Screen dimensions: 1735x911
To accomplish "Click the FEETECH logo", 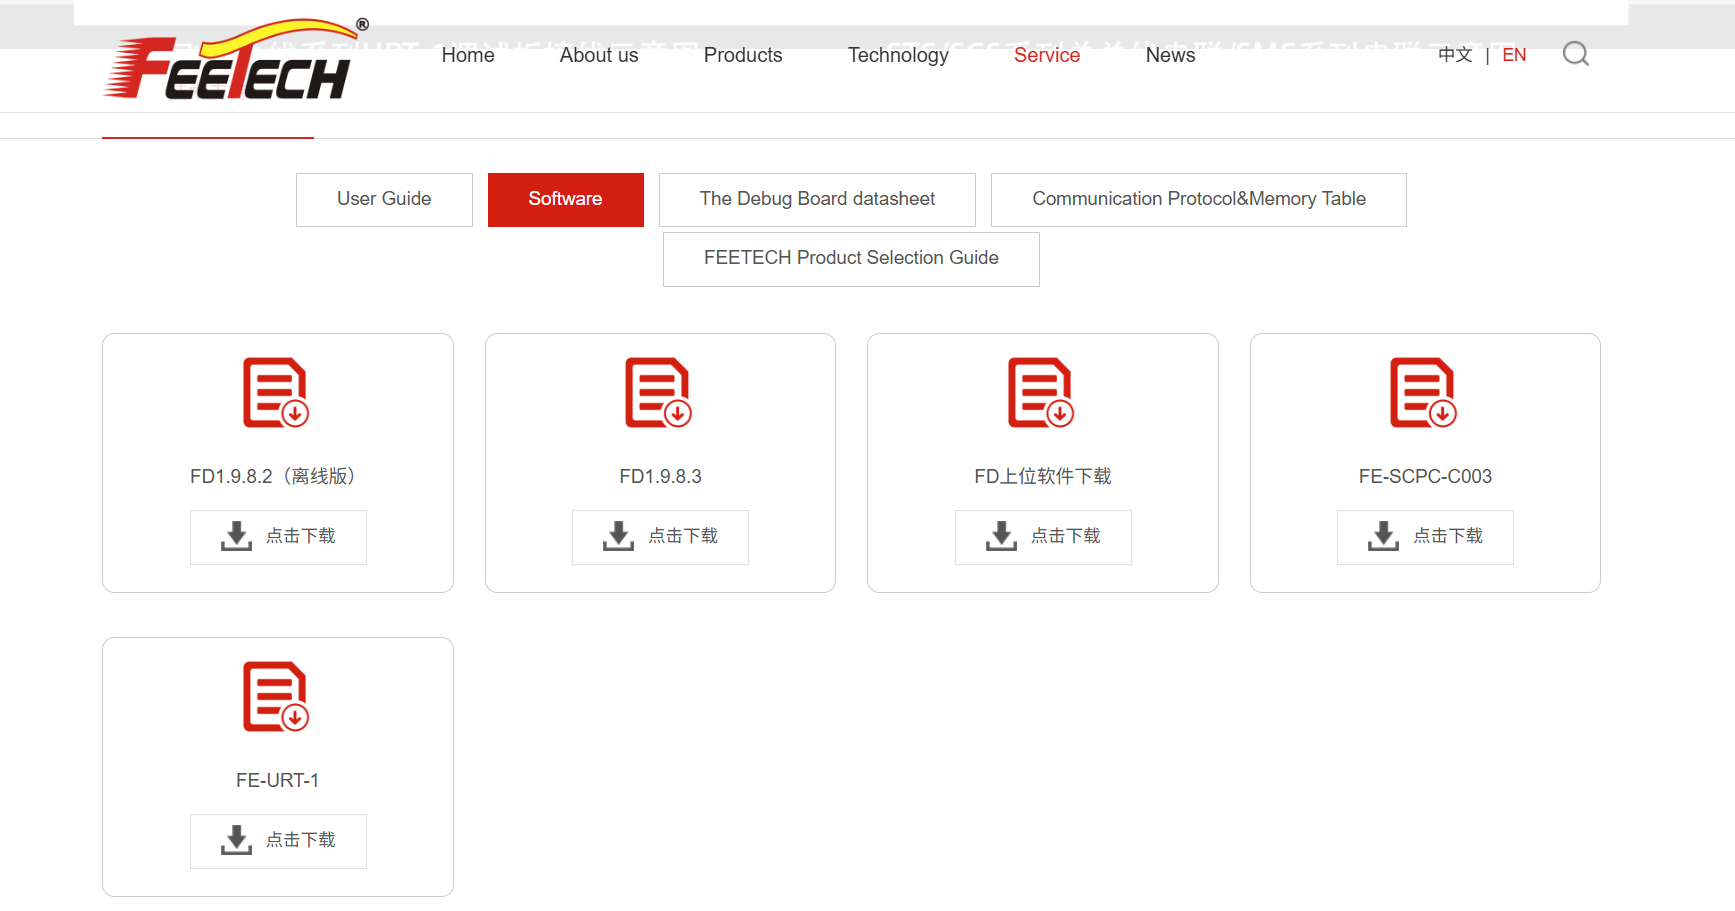I will pos(236,60).
